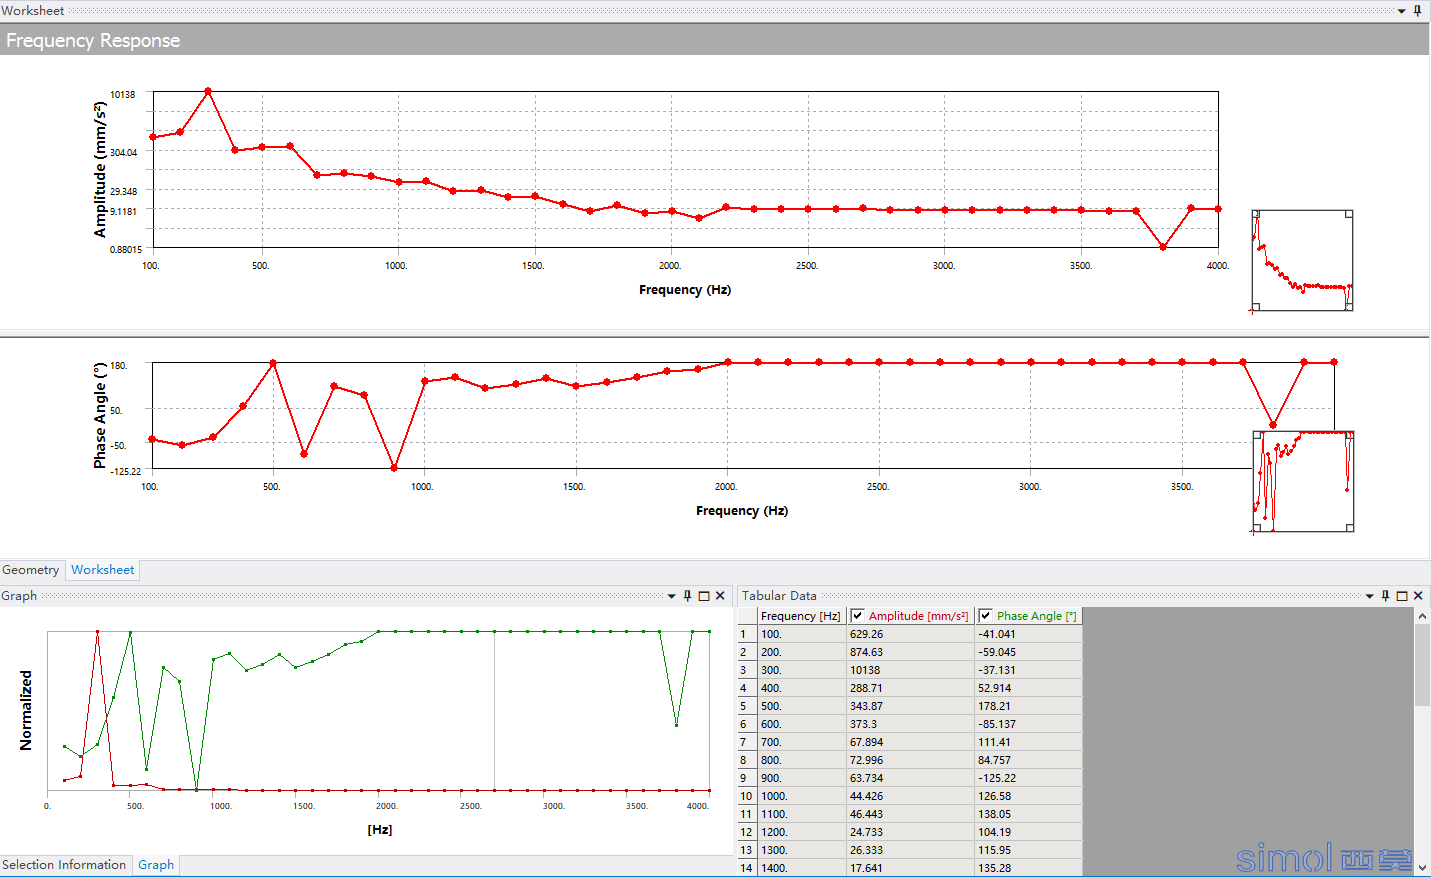Select amplitude cell 44.426
Screen dimensions: 1431x877
[x=910, y=796]
